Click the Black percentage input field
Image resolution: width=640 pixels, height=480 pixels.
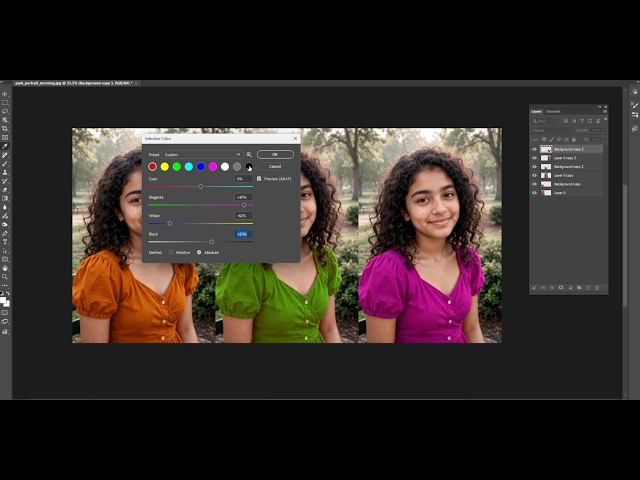click(x=243, y=234)
